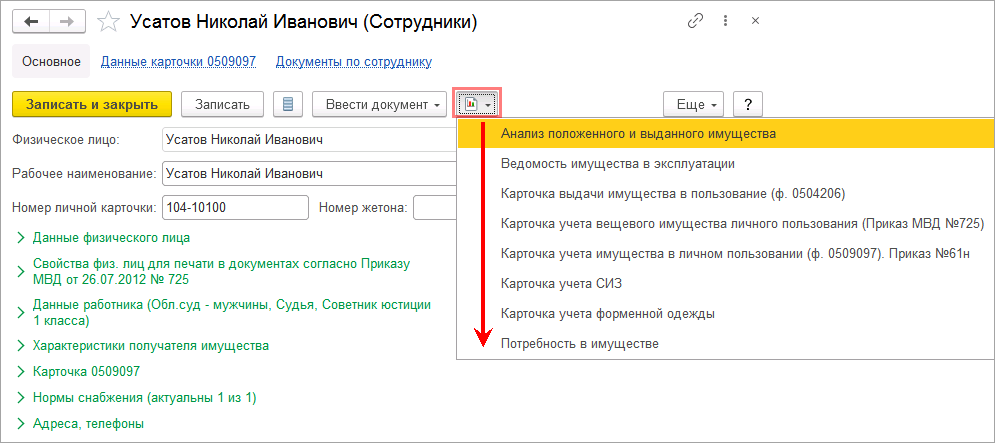Expand Данные физического лица section

[x=111, y=238]
